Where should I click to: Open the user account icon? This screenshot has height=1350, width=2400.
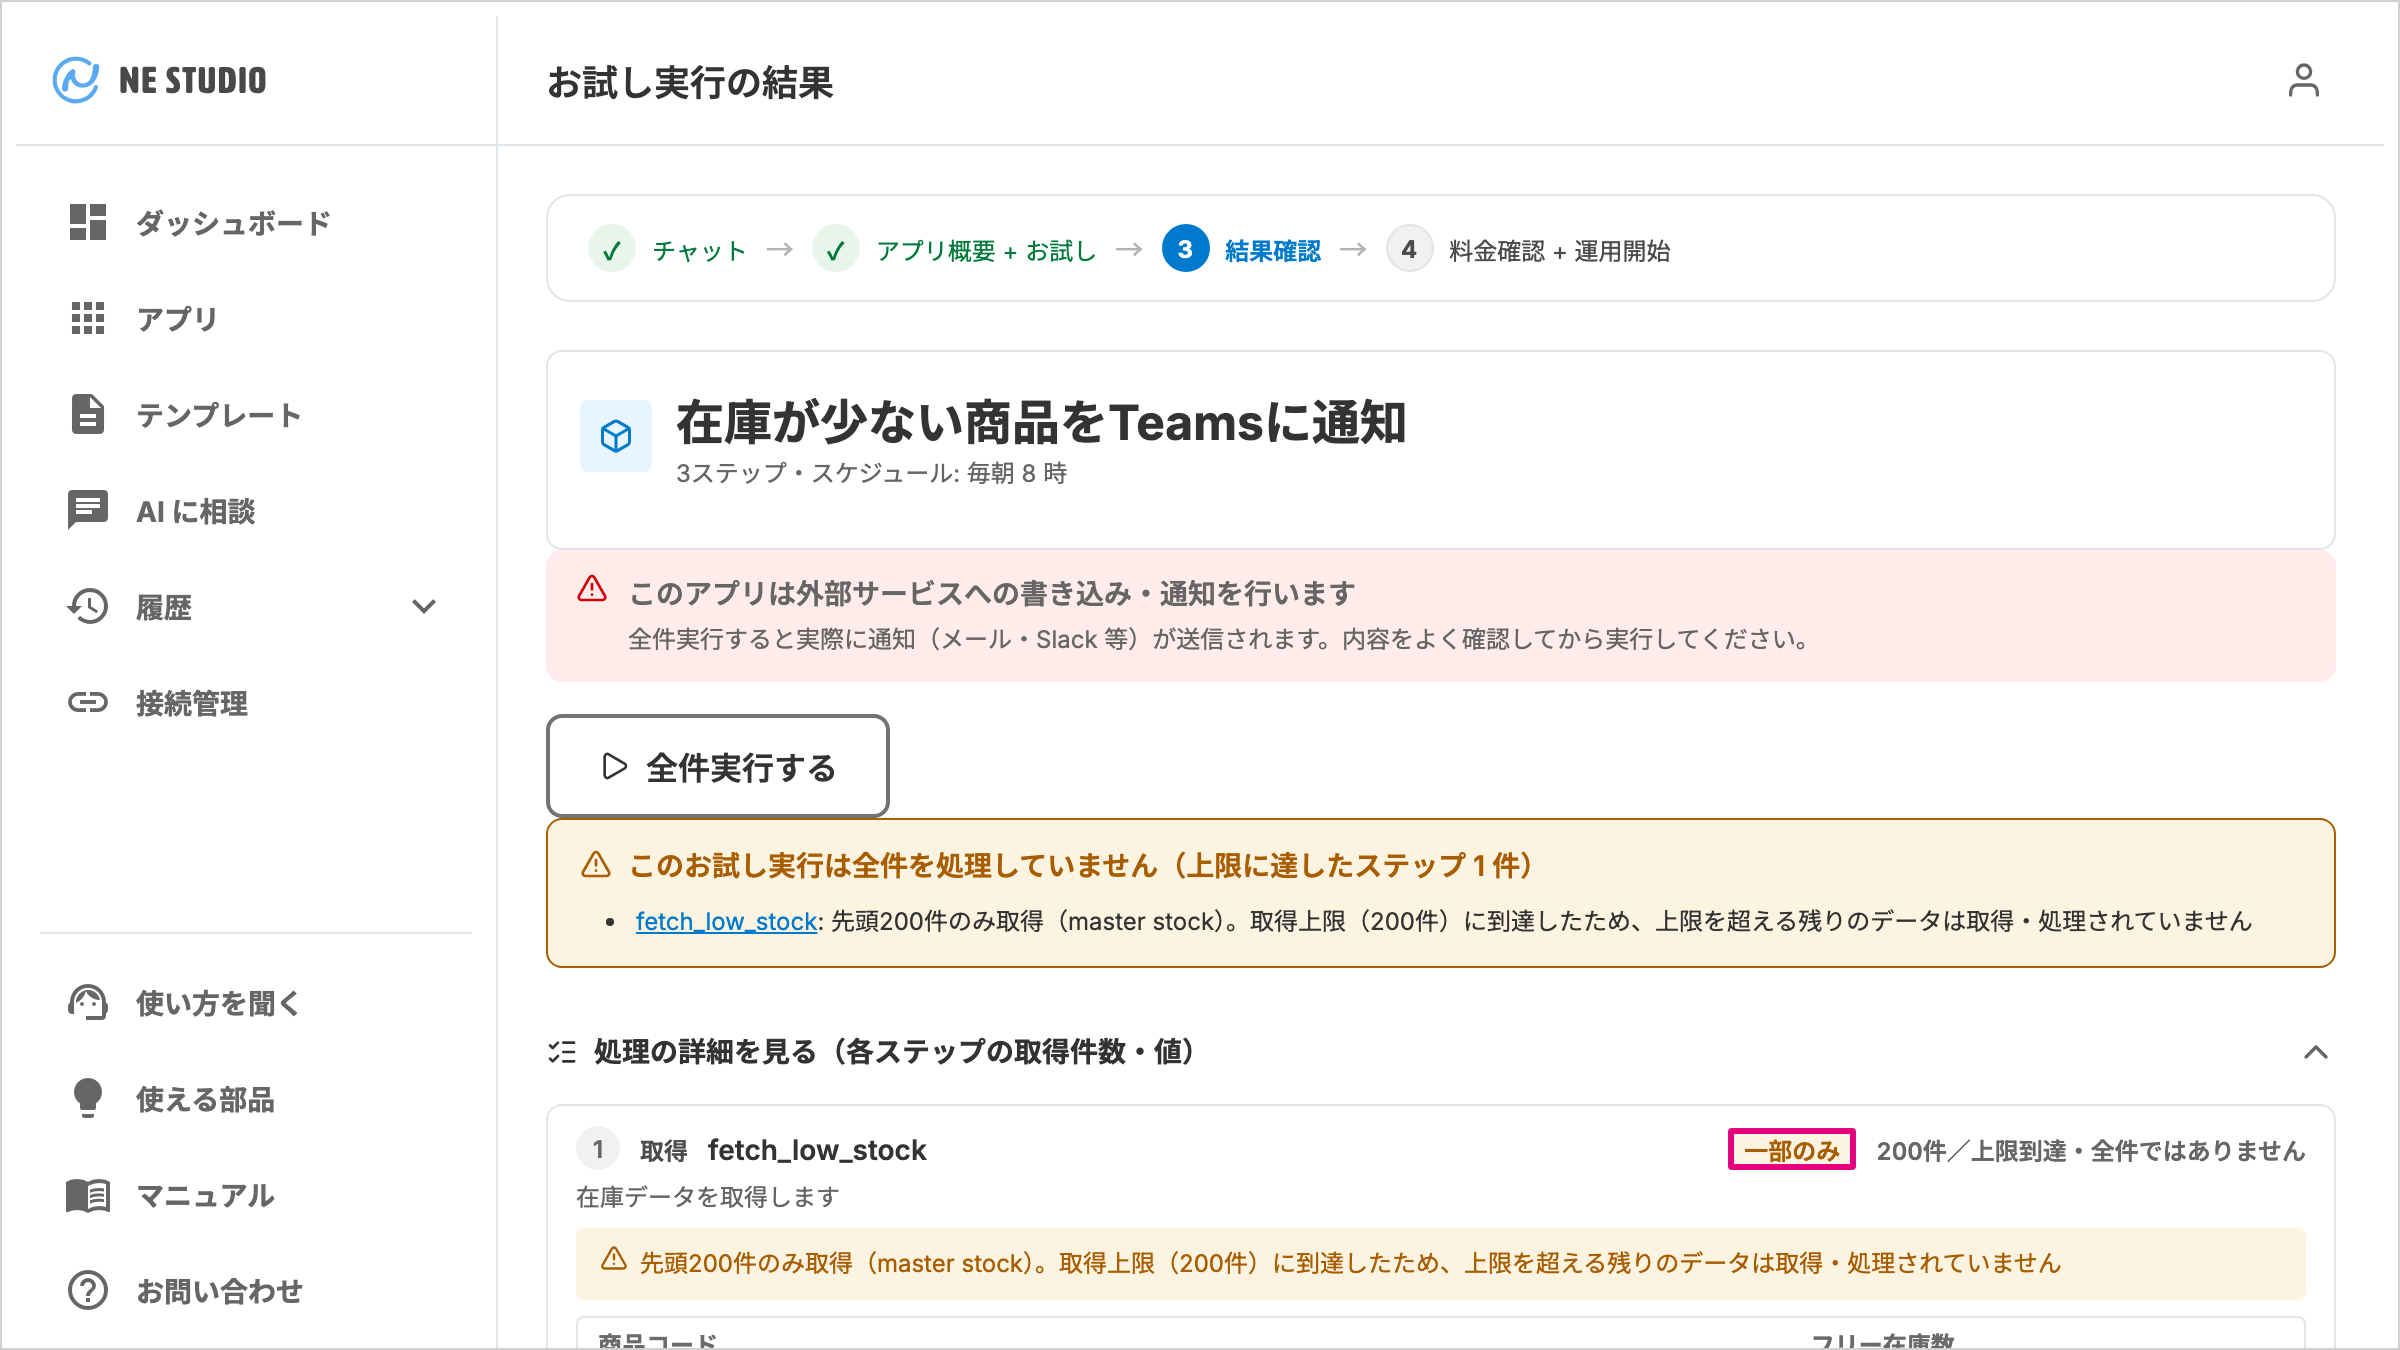coord(2304,80)
